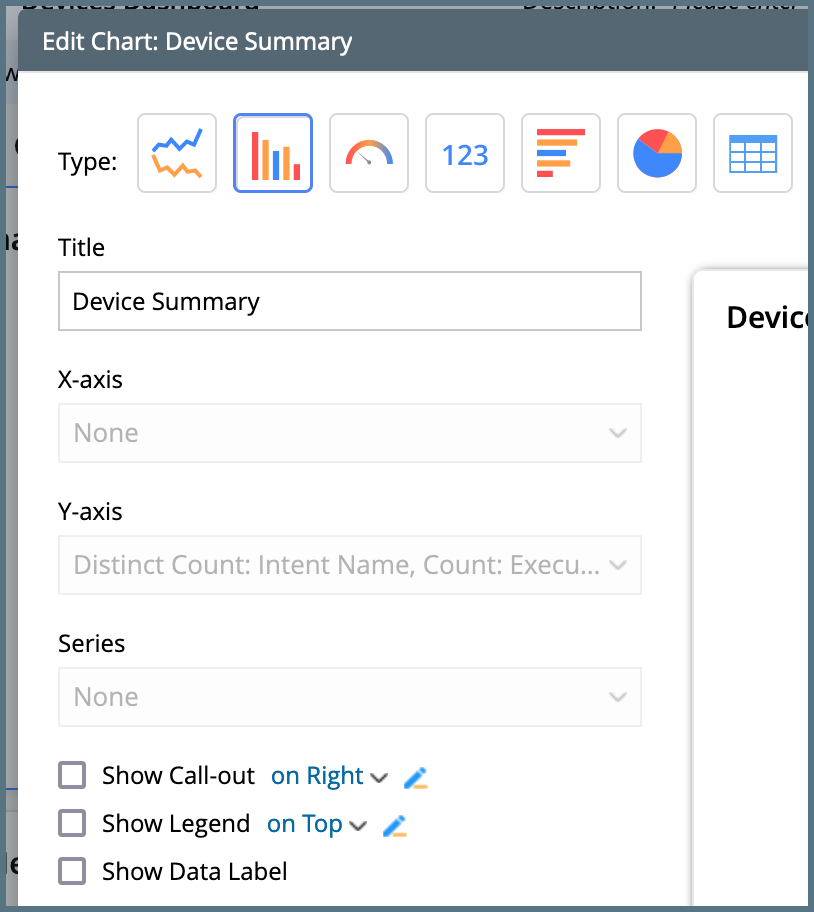Enable the Show Call-out checkbox
This screenshot has height=912, width=814.
(72, 776)
